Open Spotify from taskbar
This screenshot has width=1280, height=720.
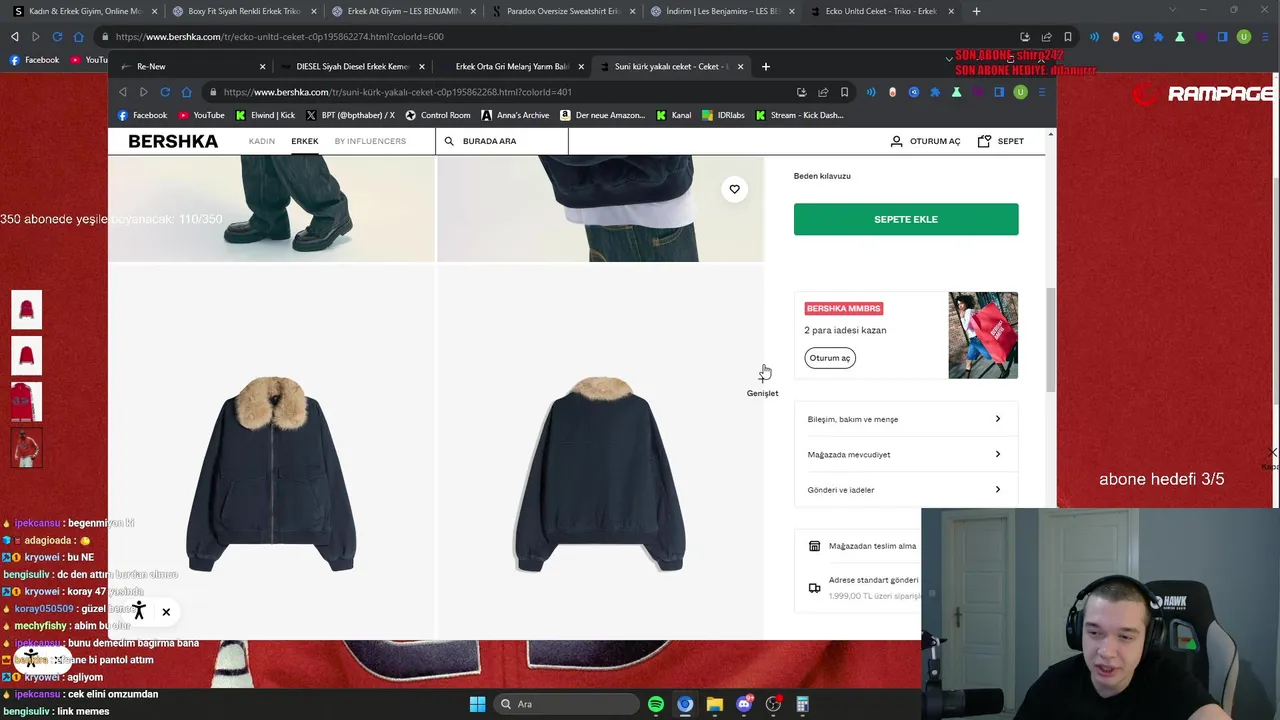656,704
